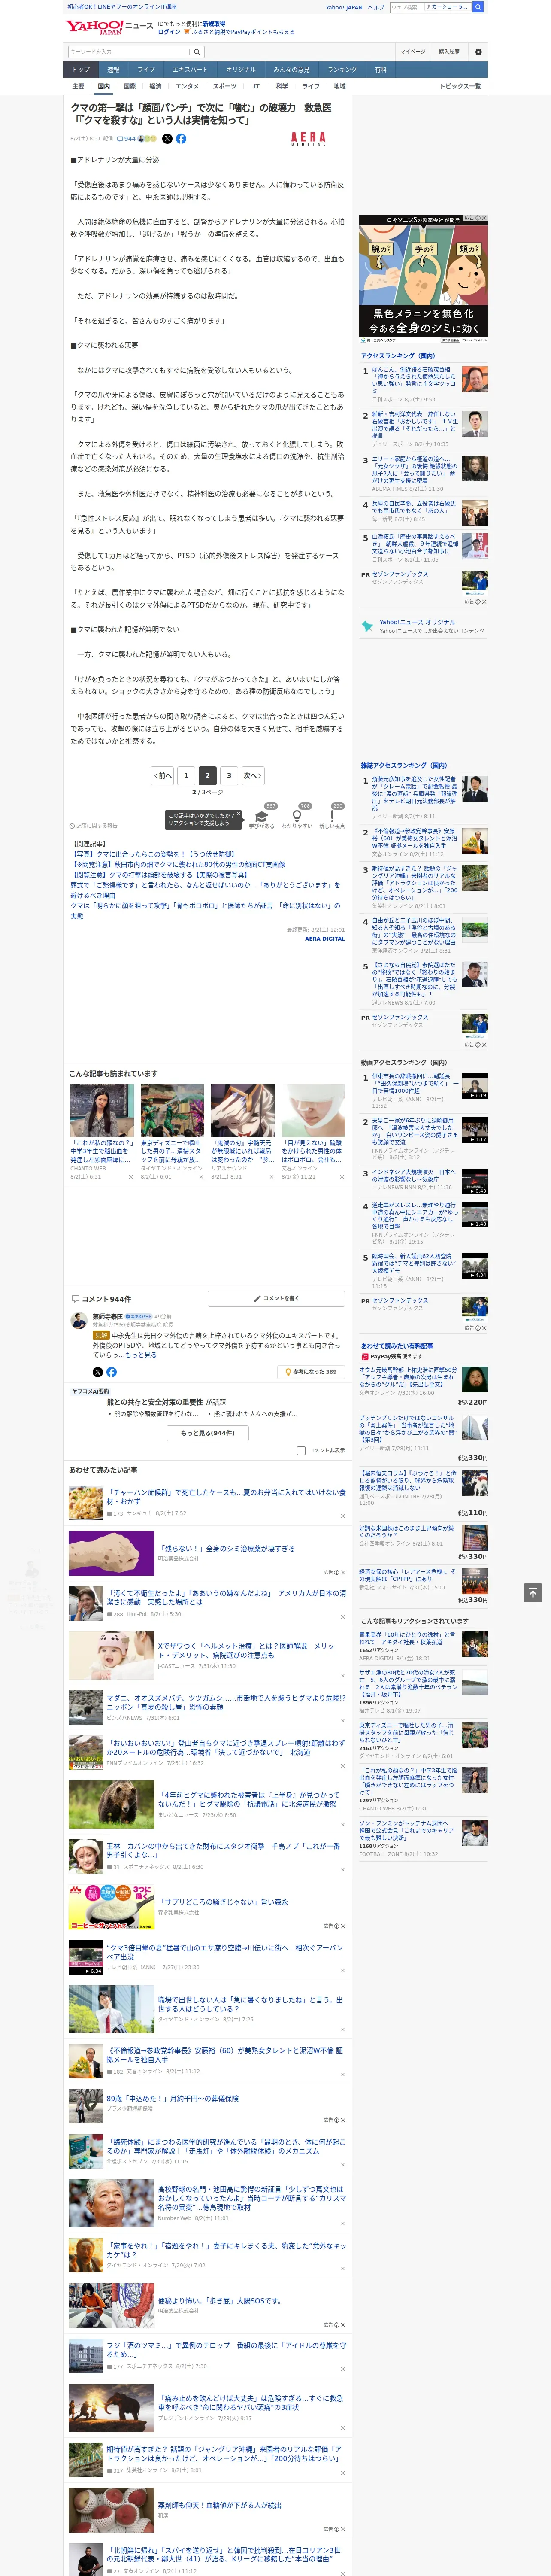Select 速報 tab
Image resolution: width=551 pixels, height=2576 pixels.
pos(113,70)
